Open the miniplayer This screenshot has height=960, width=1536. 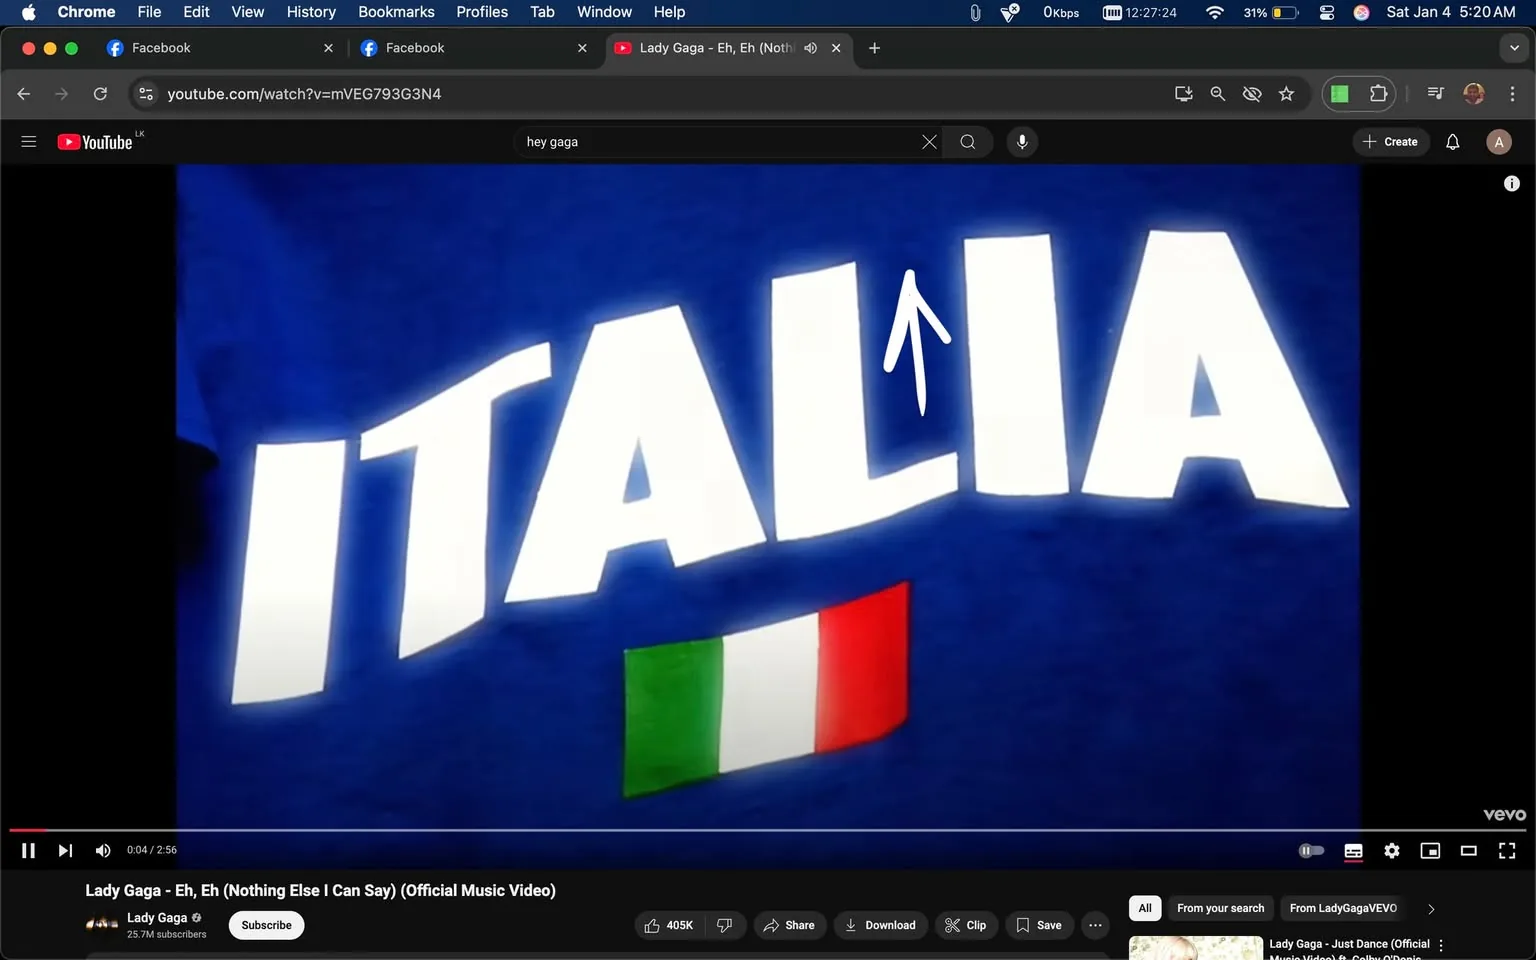tap(1429, 850)
